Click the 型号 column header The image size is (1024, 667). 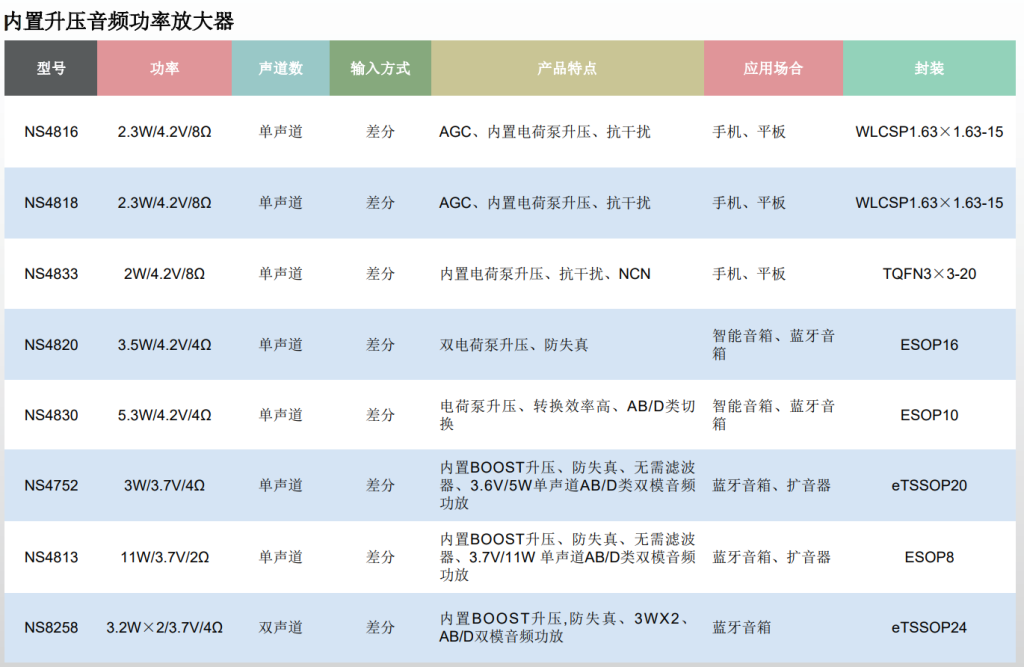point(51,68)
